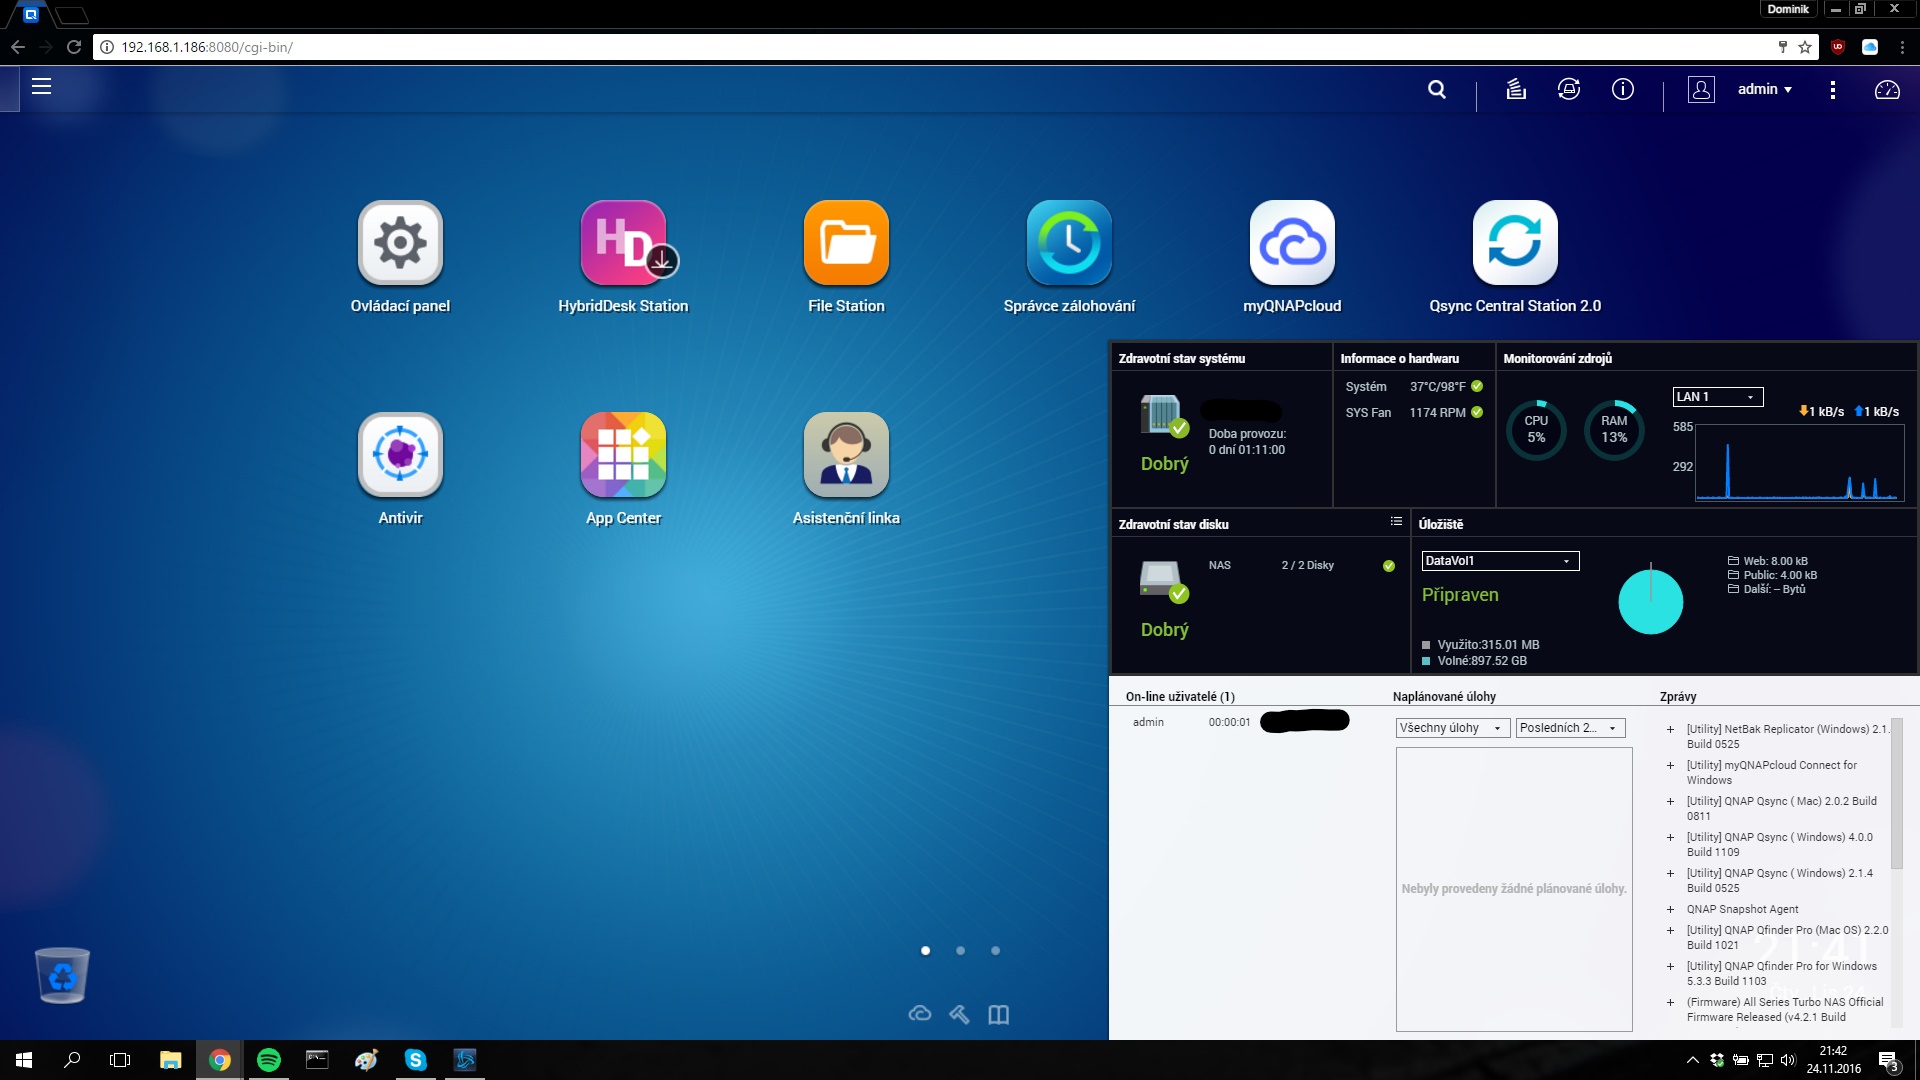This screenshot has width=1920, height=1080.
Task: Open Qsync Central Station 2.0
Action: pyautogui.click(x=1515, y=243)
